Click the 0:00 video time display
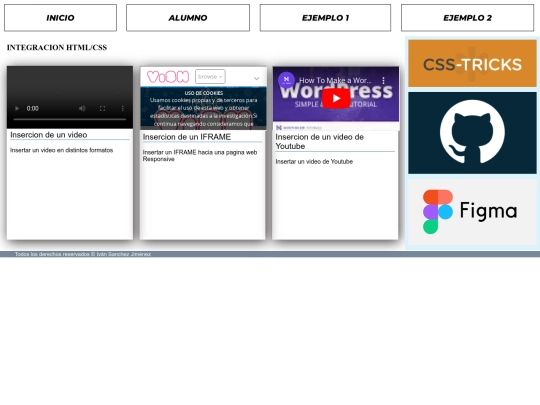This screenshot has height=405, width=540. (x=33, y=108)
